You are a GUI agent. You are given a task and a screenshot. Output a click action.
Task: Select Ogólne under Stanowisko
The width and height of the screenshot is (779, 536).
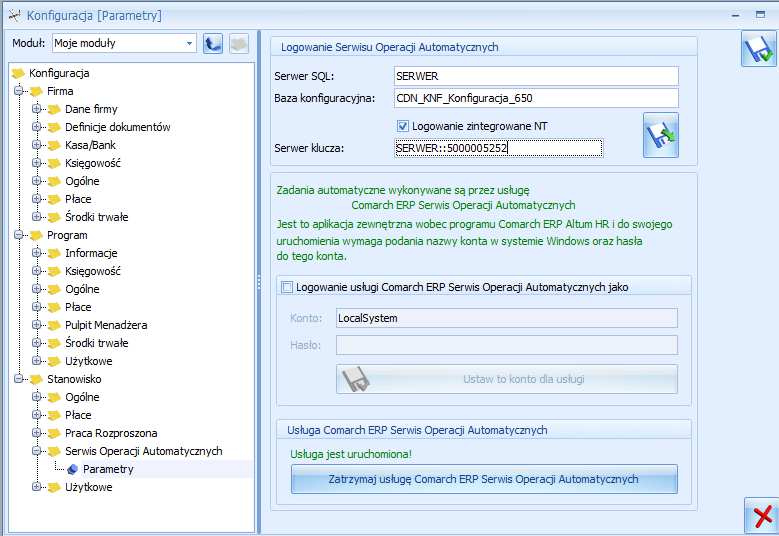pyautogui.click(x=82, y=397)
